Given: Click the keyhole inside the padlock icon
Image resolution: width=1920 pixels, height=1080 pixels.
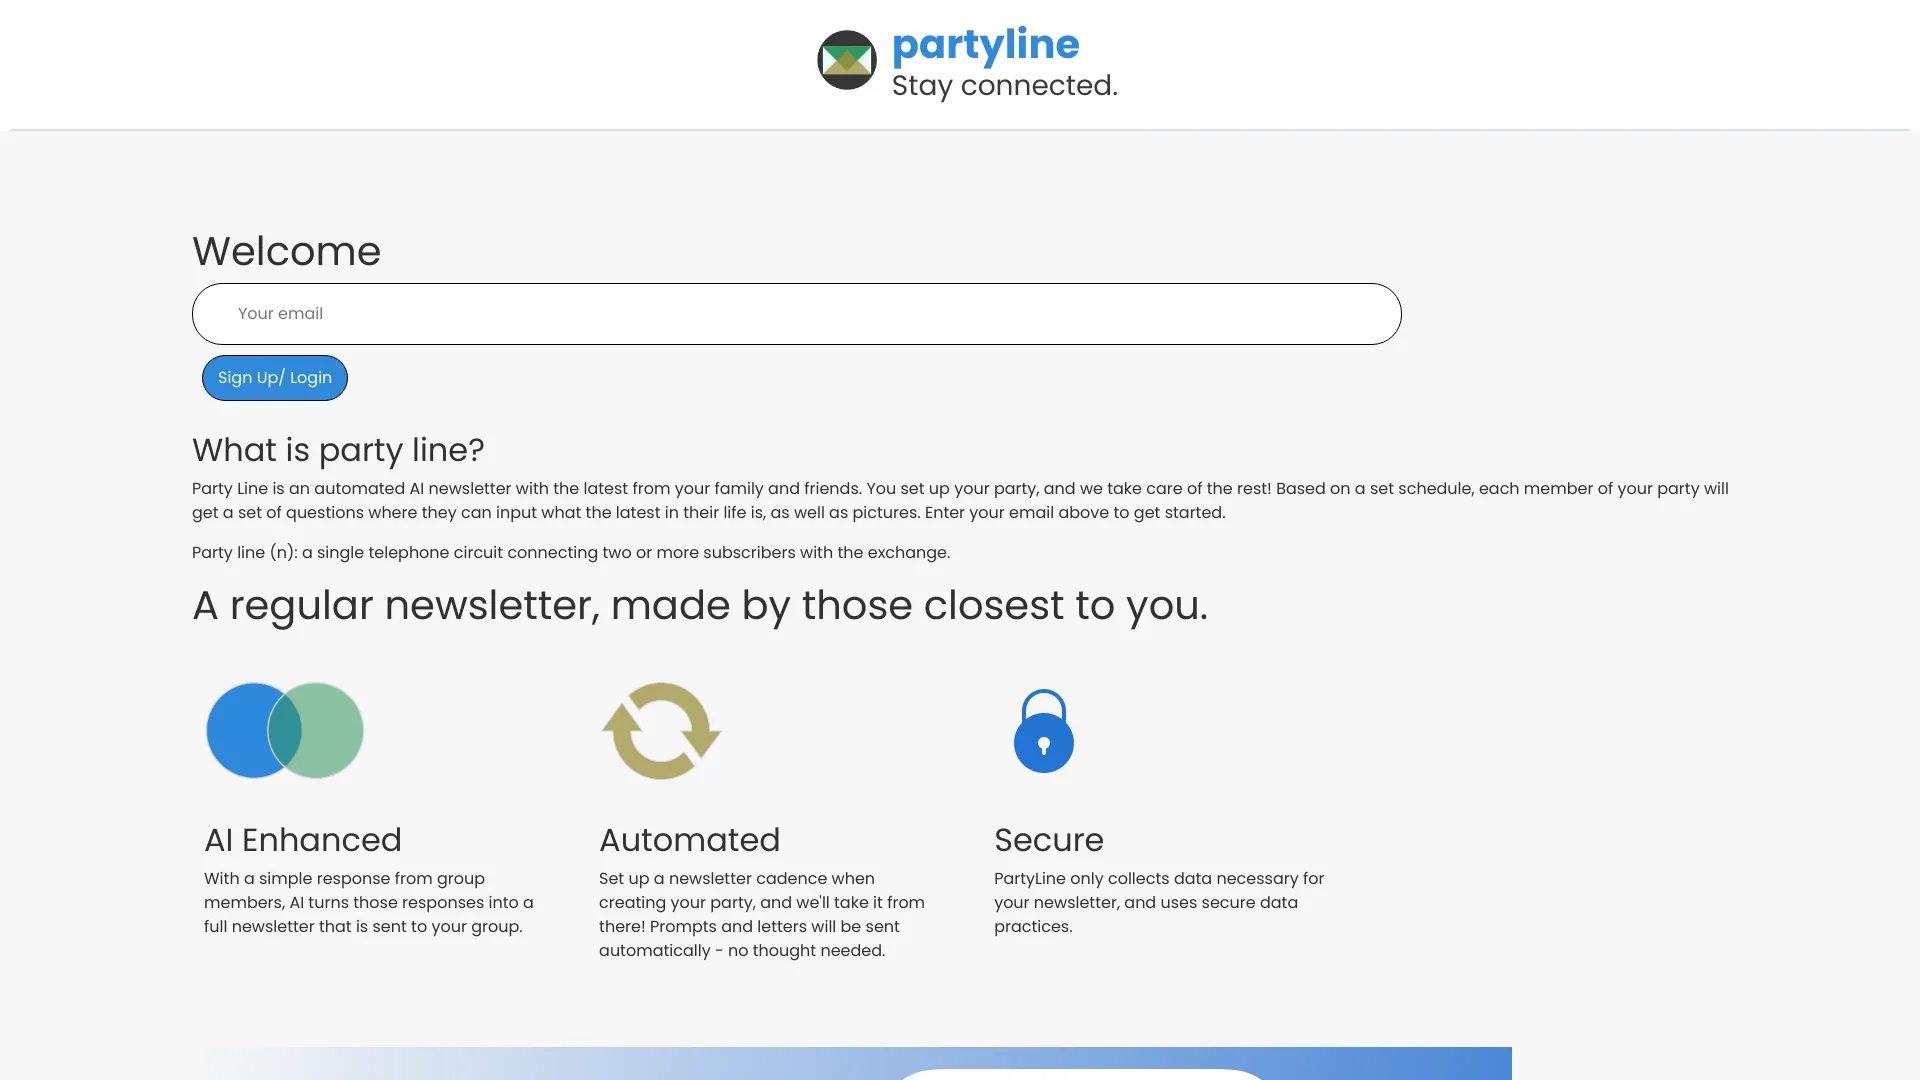Looking at the screenshot, I should click(1043, 742).
